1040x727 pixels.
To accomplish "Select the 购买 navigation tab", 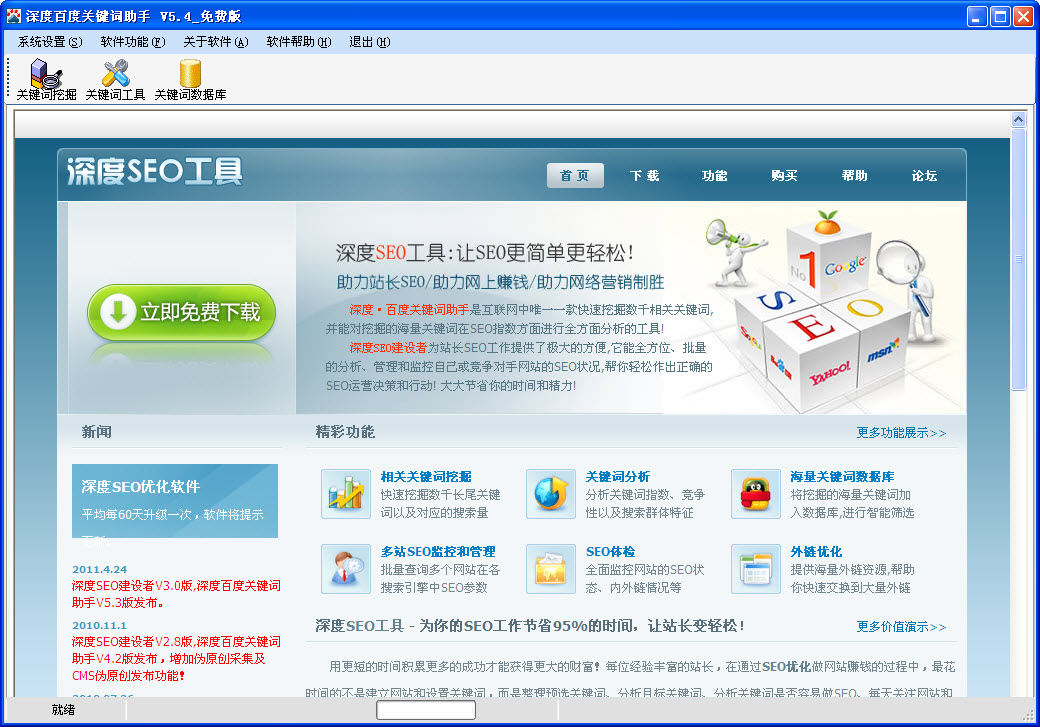I will pos(784,176).
